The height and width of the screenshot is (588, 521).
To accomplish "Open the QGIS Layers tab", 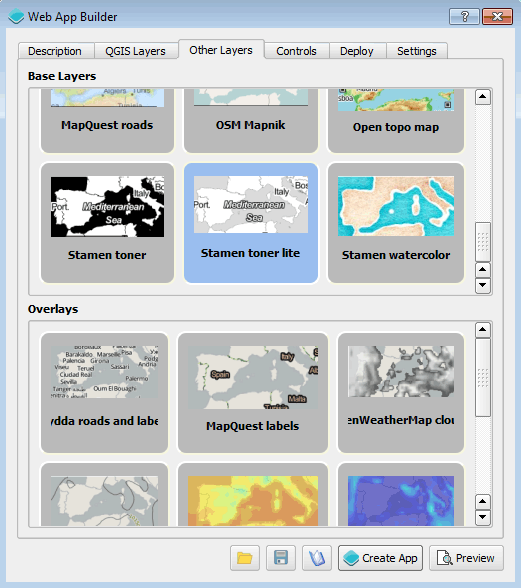I will click(135, 51).
